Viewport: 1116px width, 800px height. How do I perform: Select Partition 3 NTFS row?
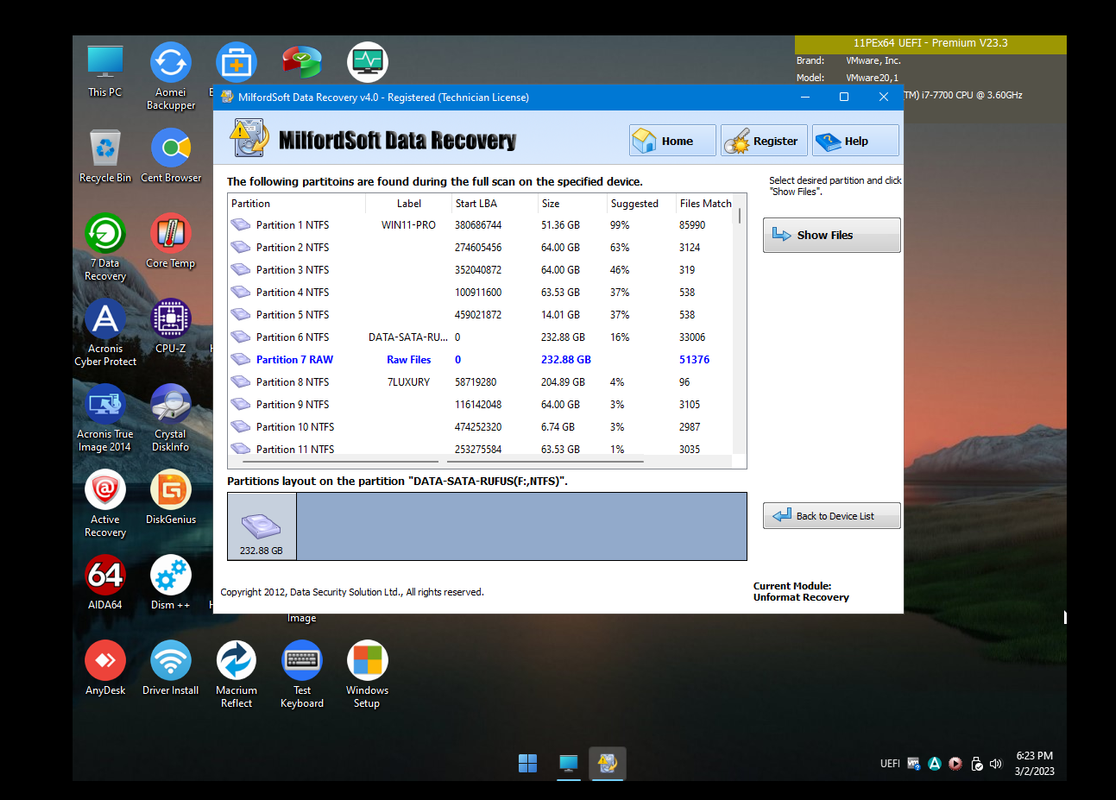[x=480, y=270]
